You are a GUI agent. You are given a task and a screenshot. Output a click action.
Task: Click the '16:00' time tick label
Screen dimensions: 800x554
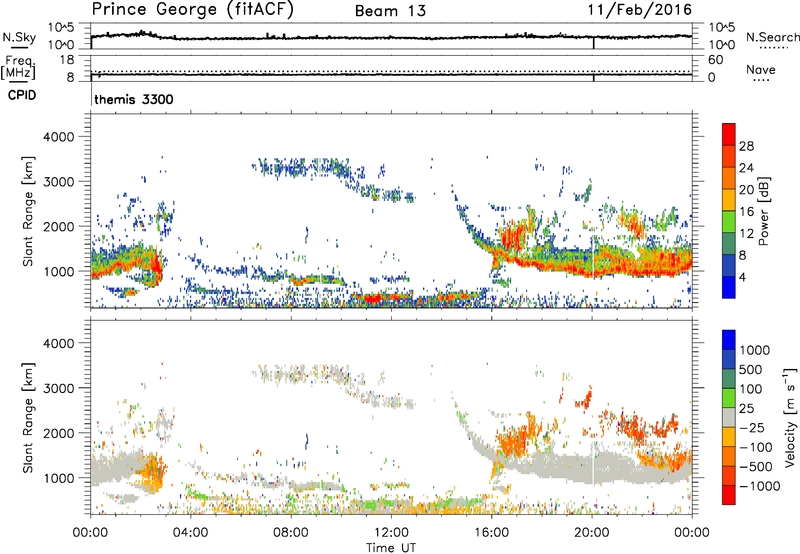[492, 533]
